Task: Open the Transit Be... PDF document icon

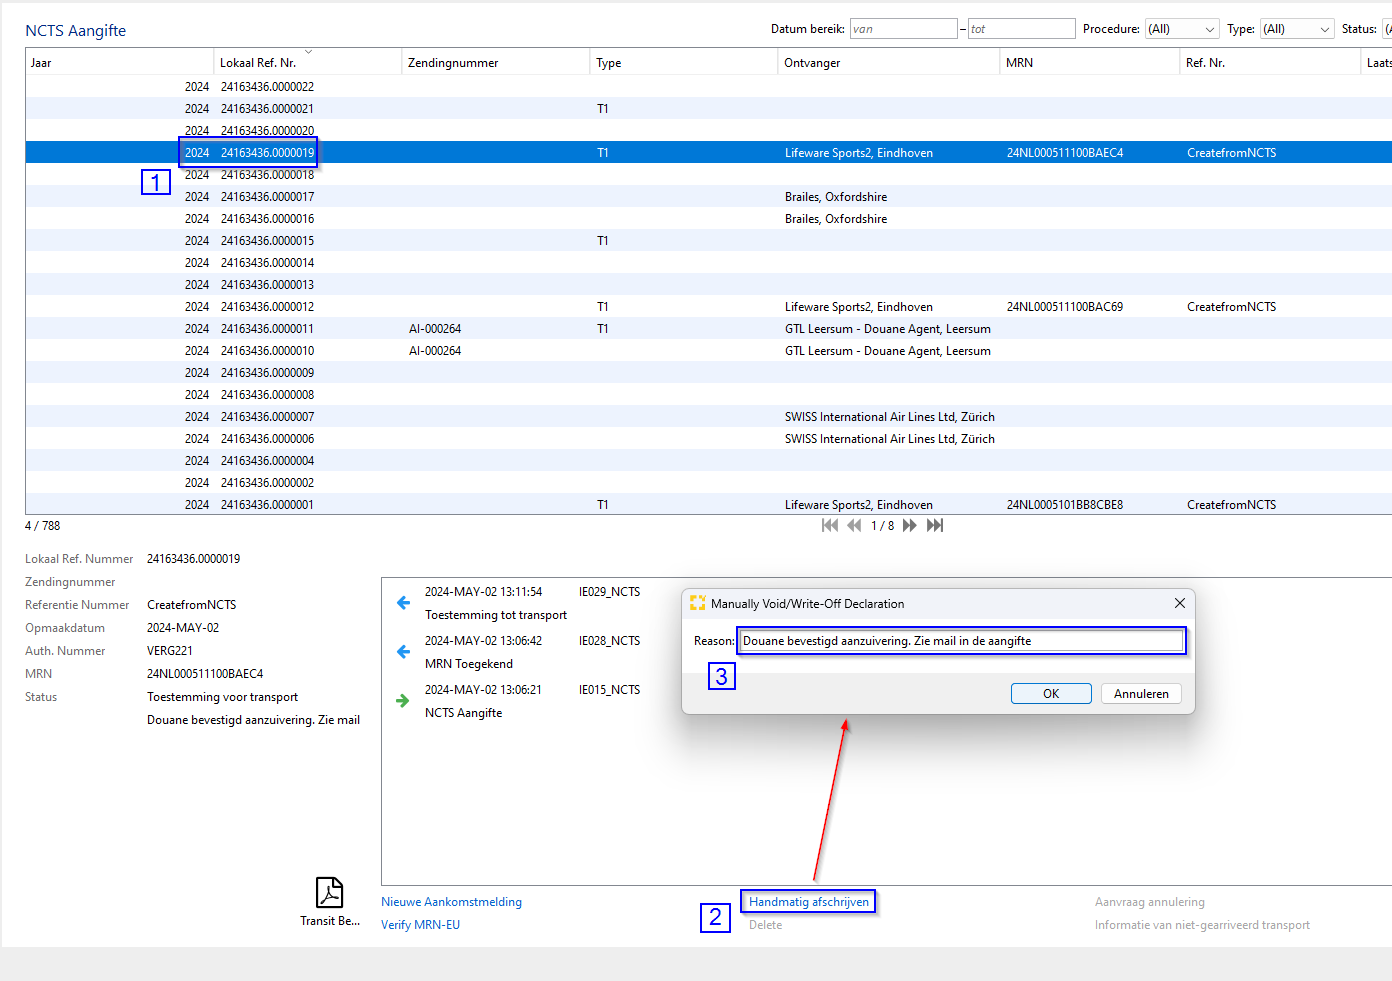Action: tap(330, 892)
